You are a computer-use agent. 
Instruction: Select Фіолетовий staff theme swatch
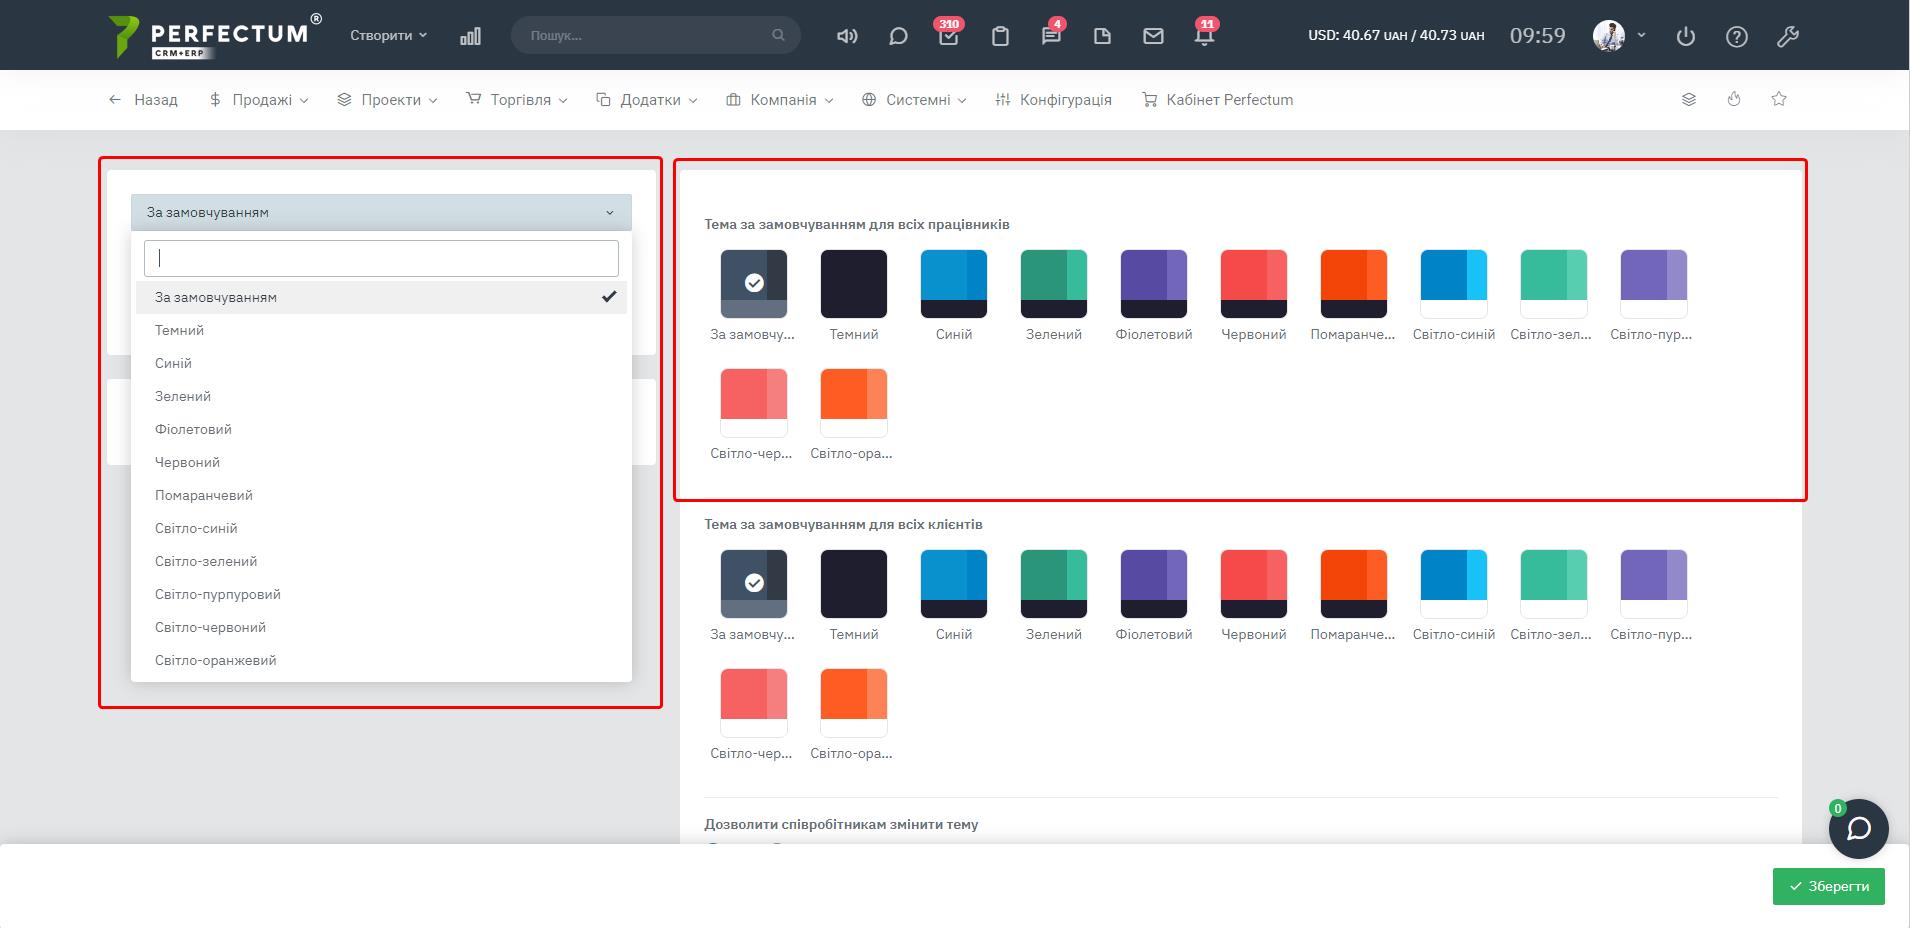coord(1153,284)
